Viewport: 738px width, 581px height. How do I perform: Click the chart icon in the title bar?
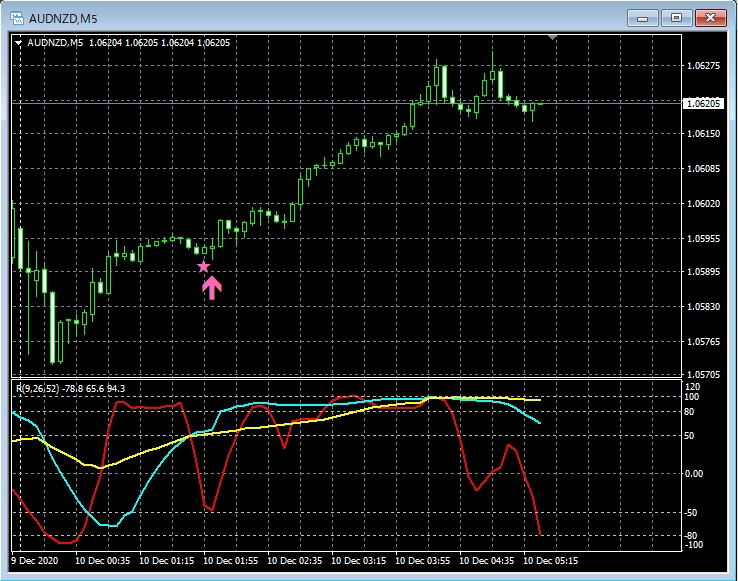(x=17, y=17)
